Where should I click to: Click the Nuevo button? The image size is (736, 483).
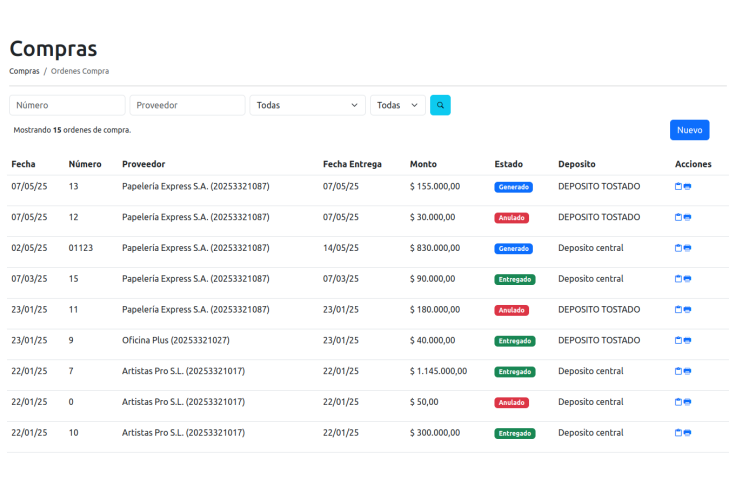point(690,130)
